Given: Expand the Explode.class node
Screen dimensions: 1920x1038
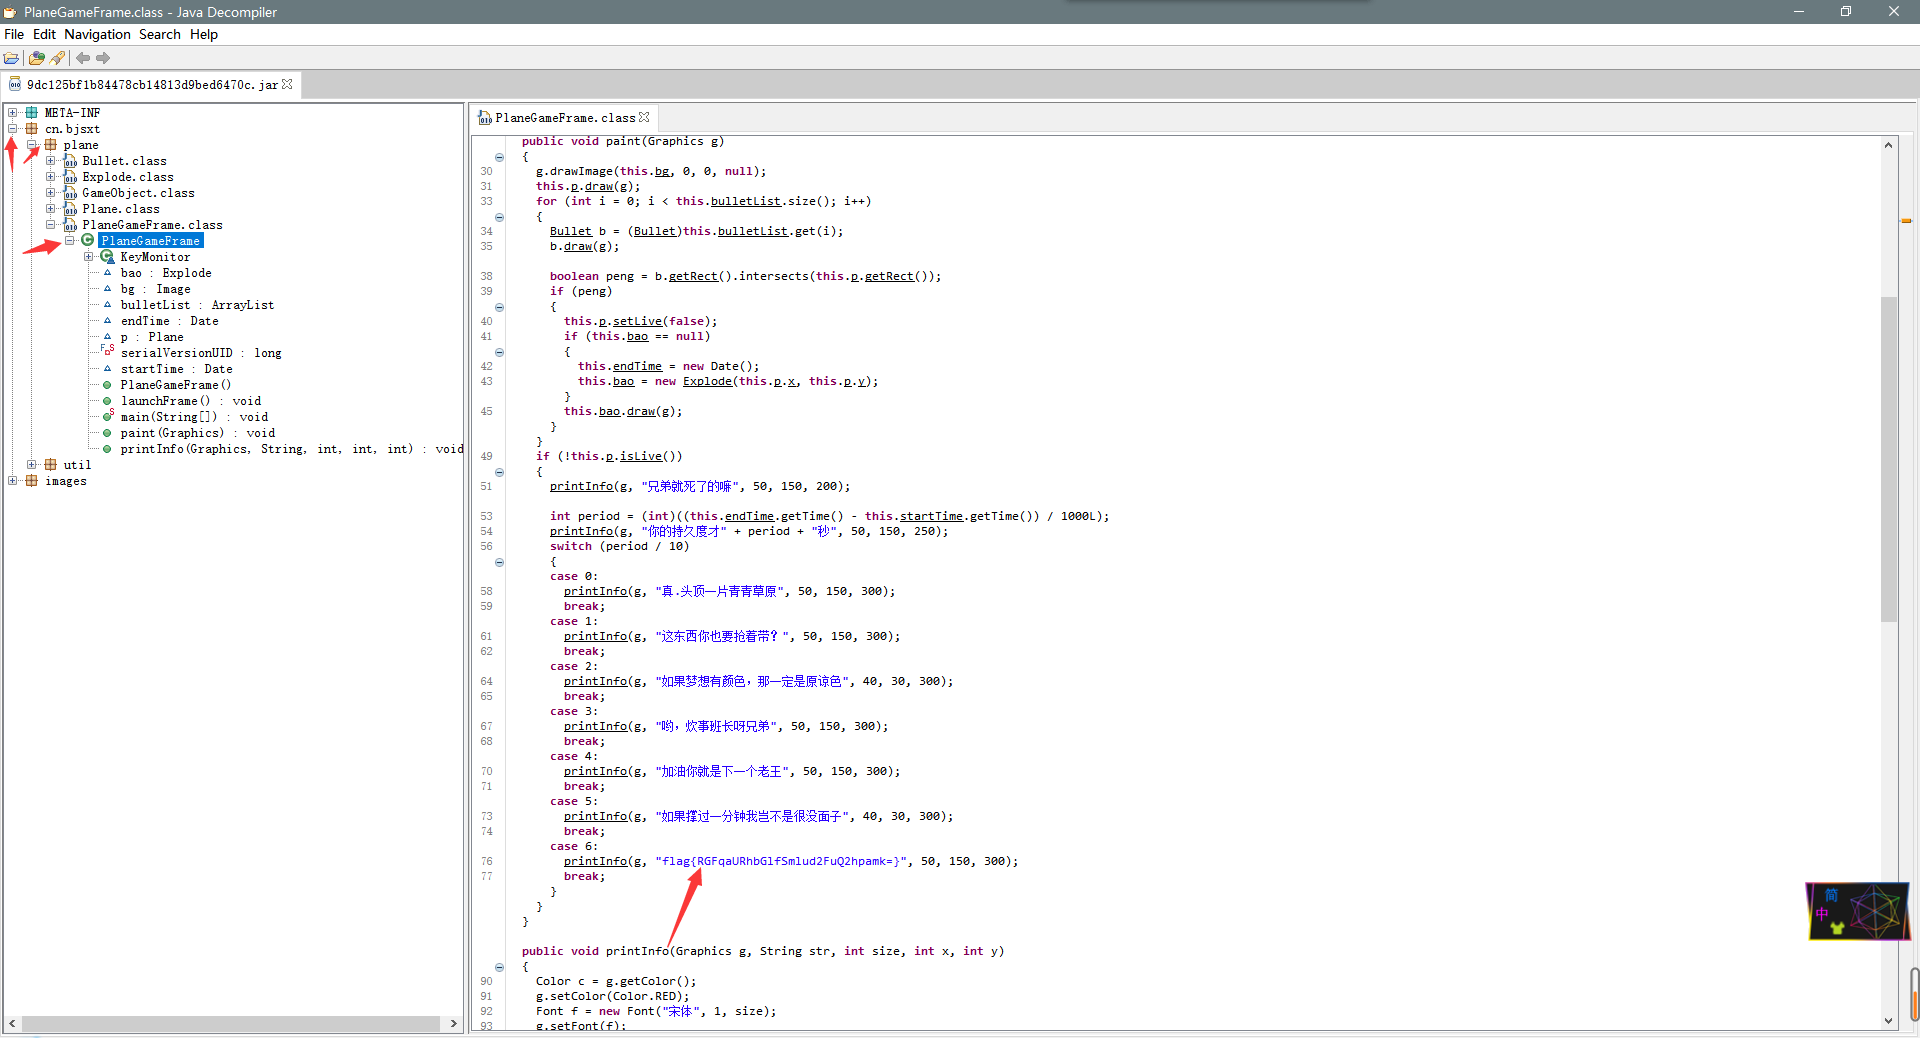Looking at the screenshot, I should (x=50, y=177).
